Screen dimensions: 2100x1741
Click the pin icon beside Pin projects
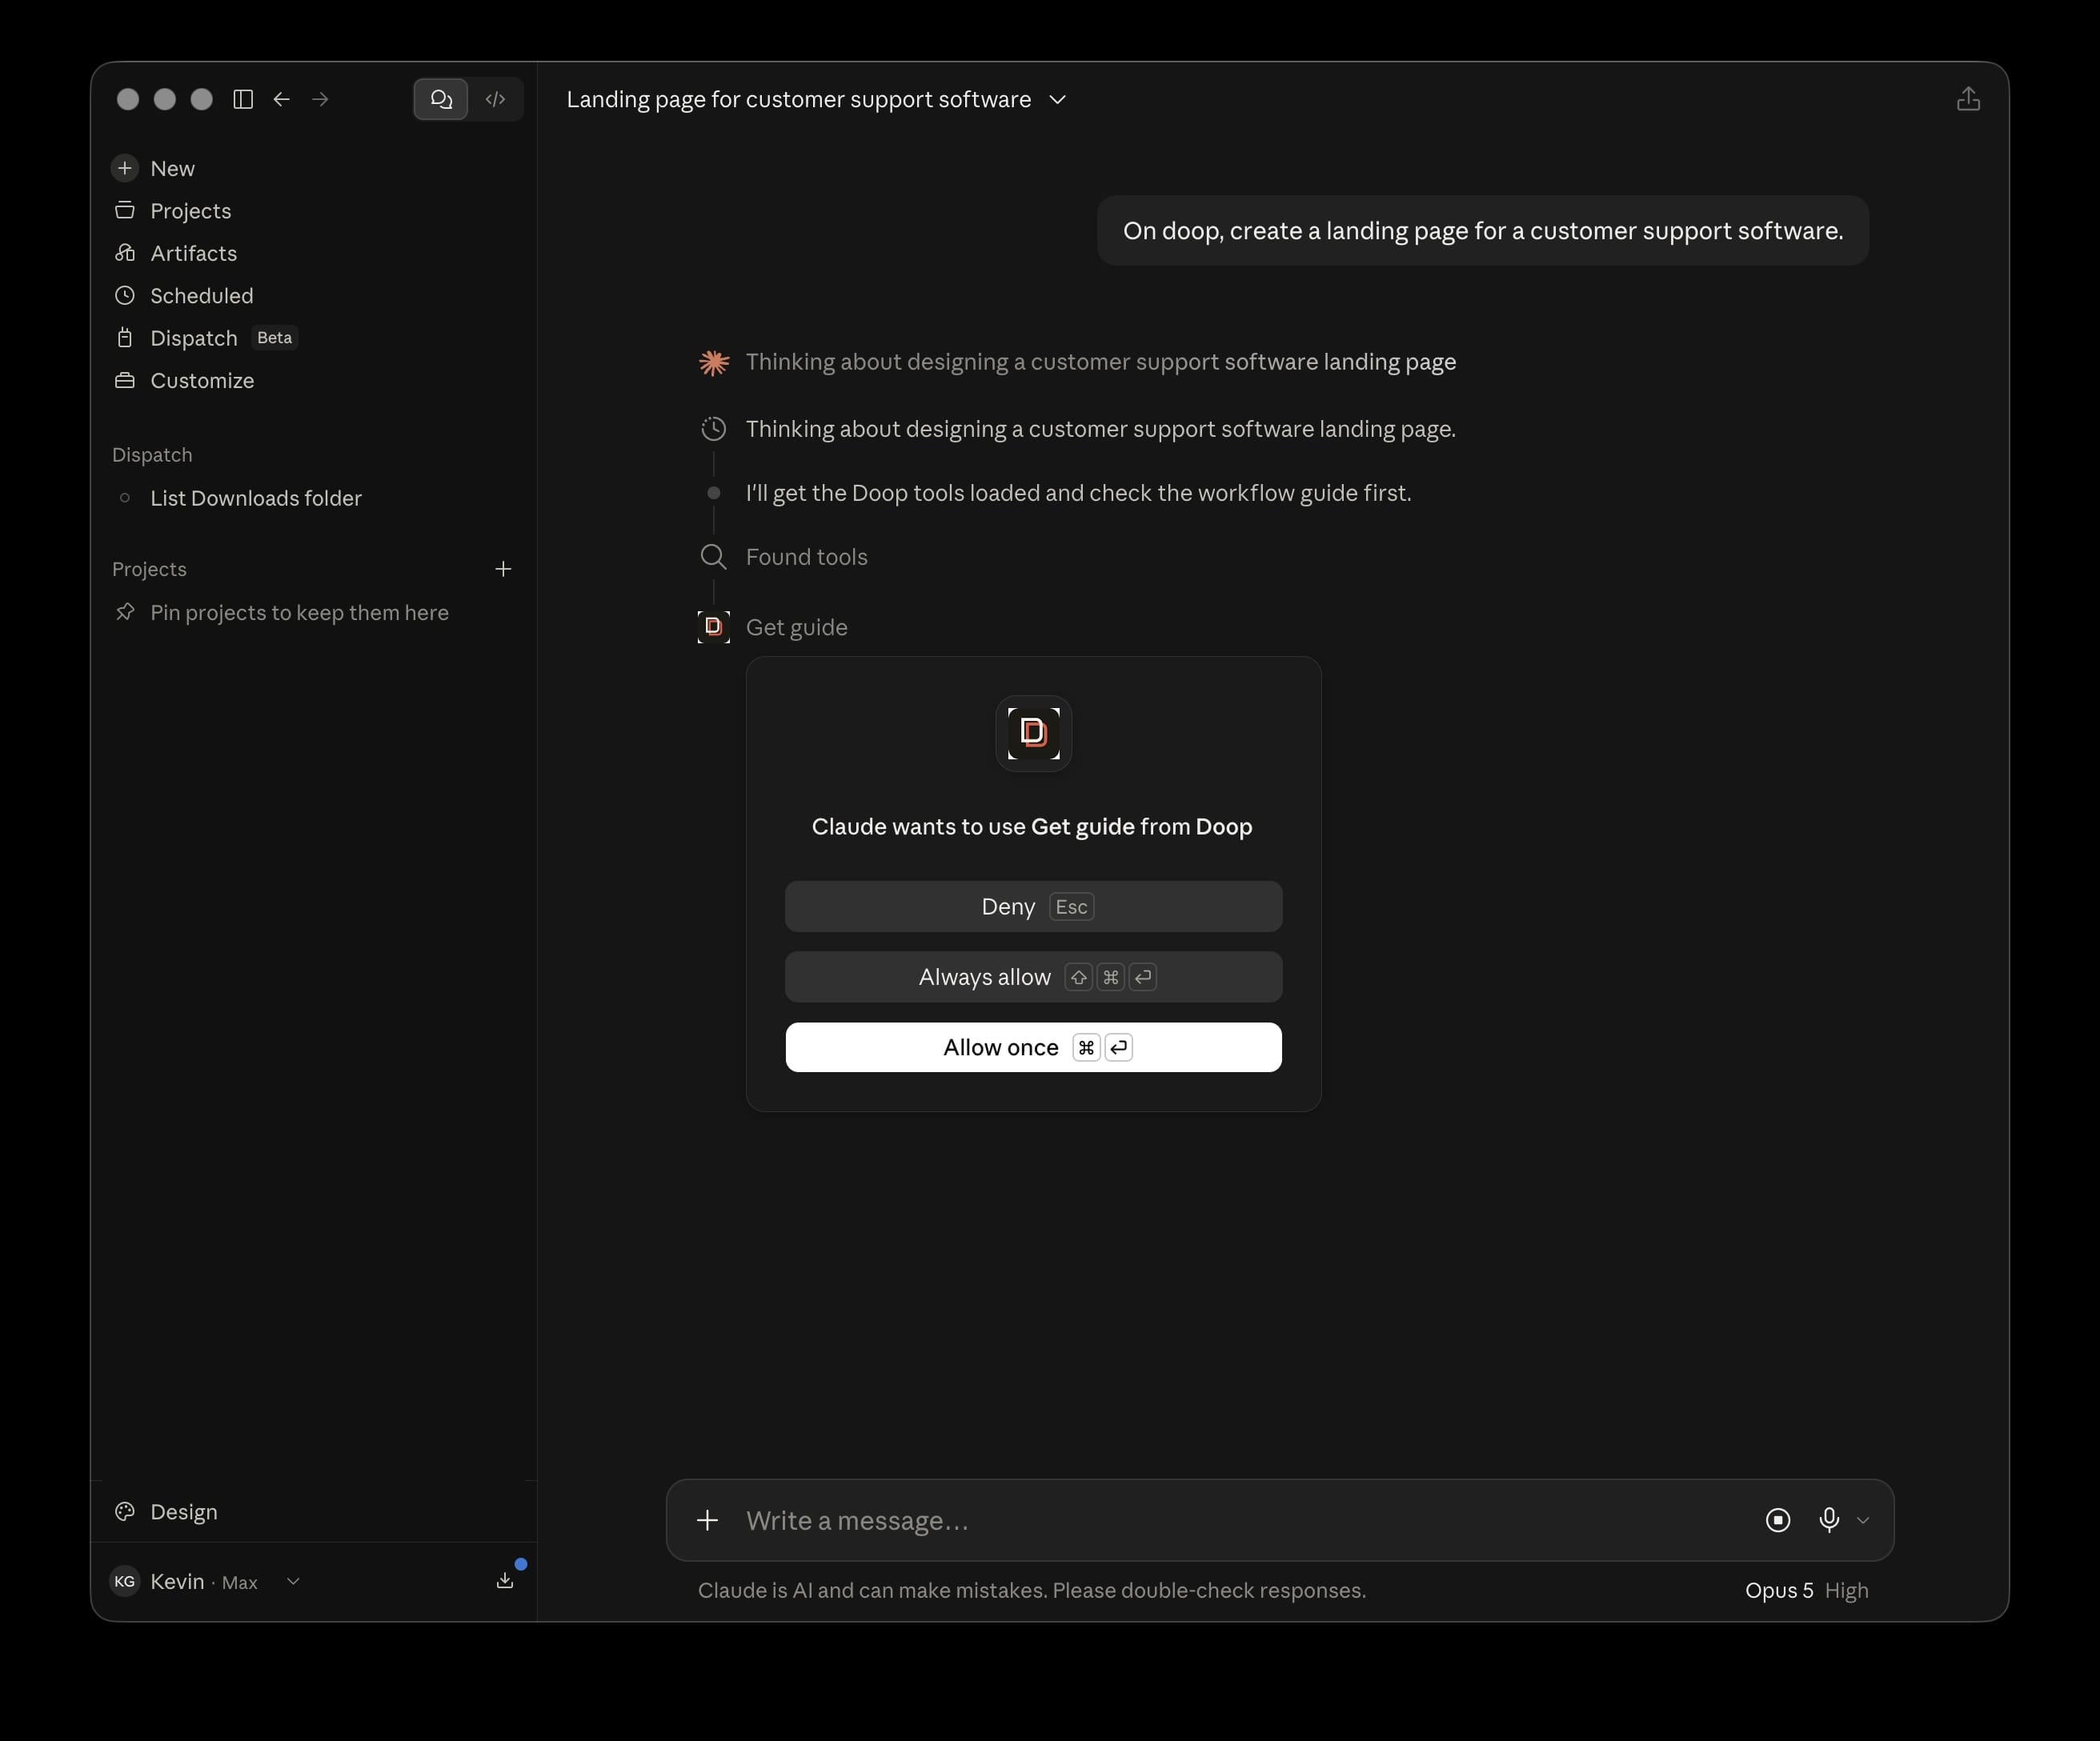tap(125, 612)
